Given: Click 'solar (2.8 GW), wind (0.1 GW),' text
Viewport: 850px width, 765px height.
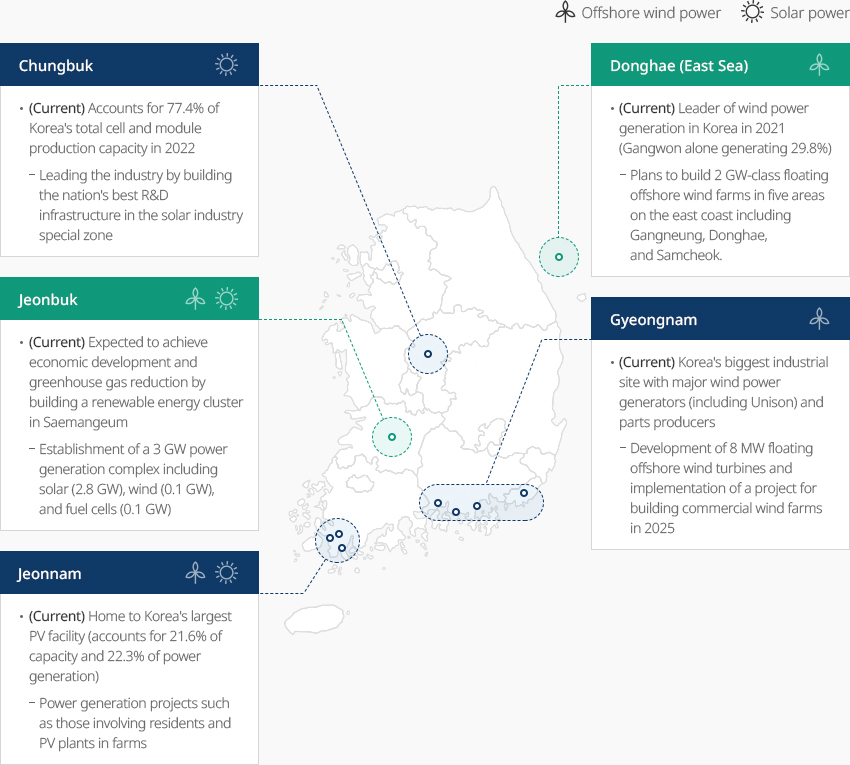Looking at the screenshot, I should click(127, 489).
